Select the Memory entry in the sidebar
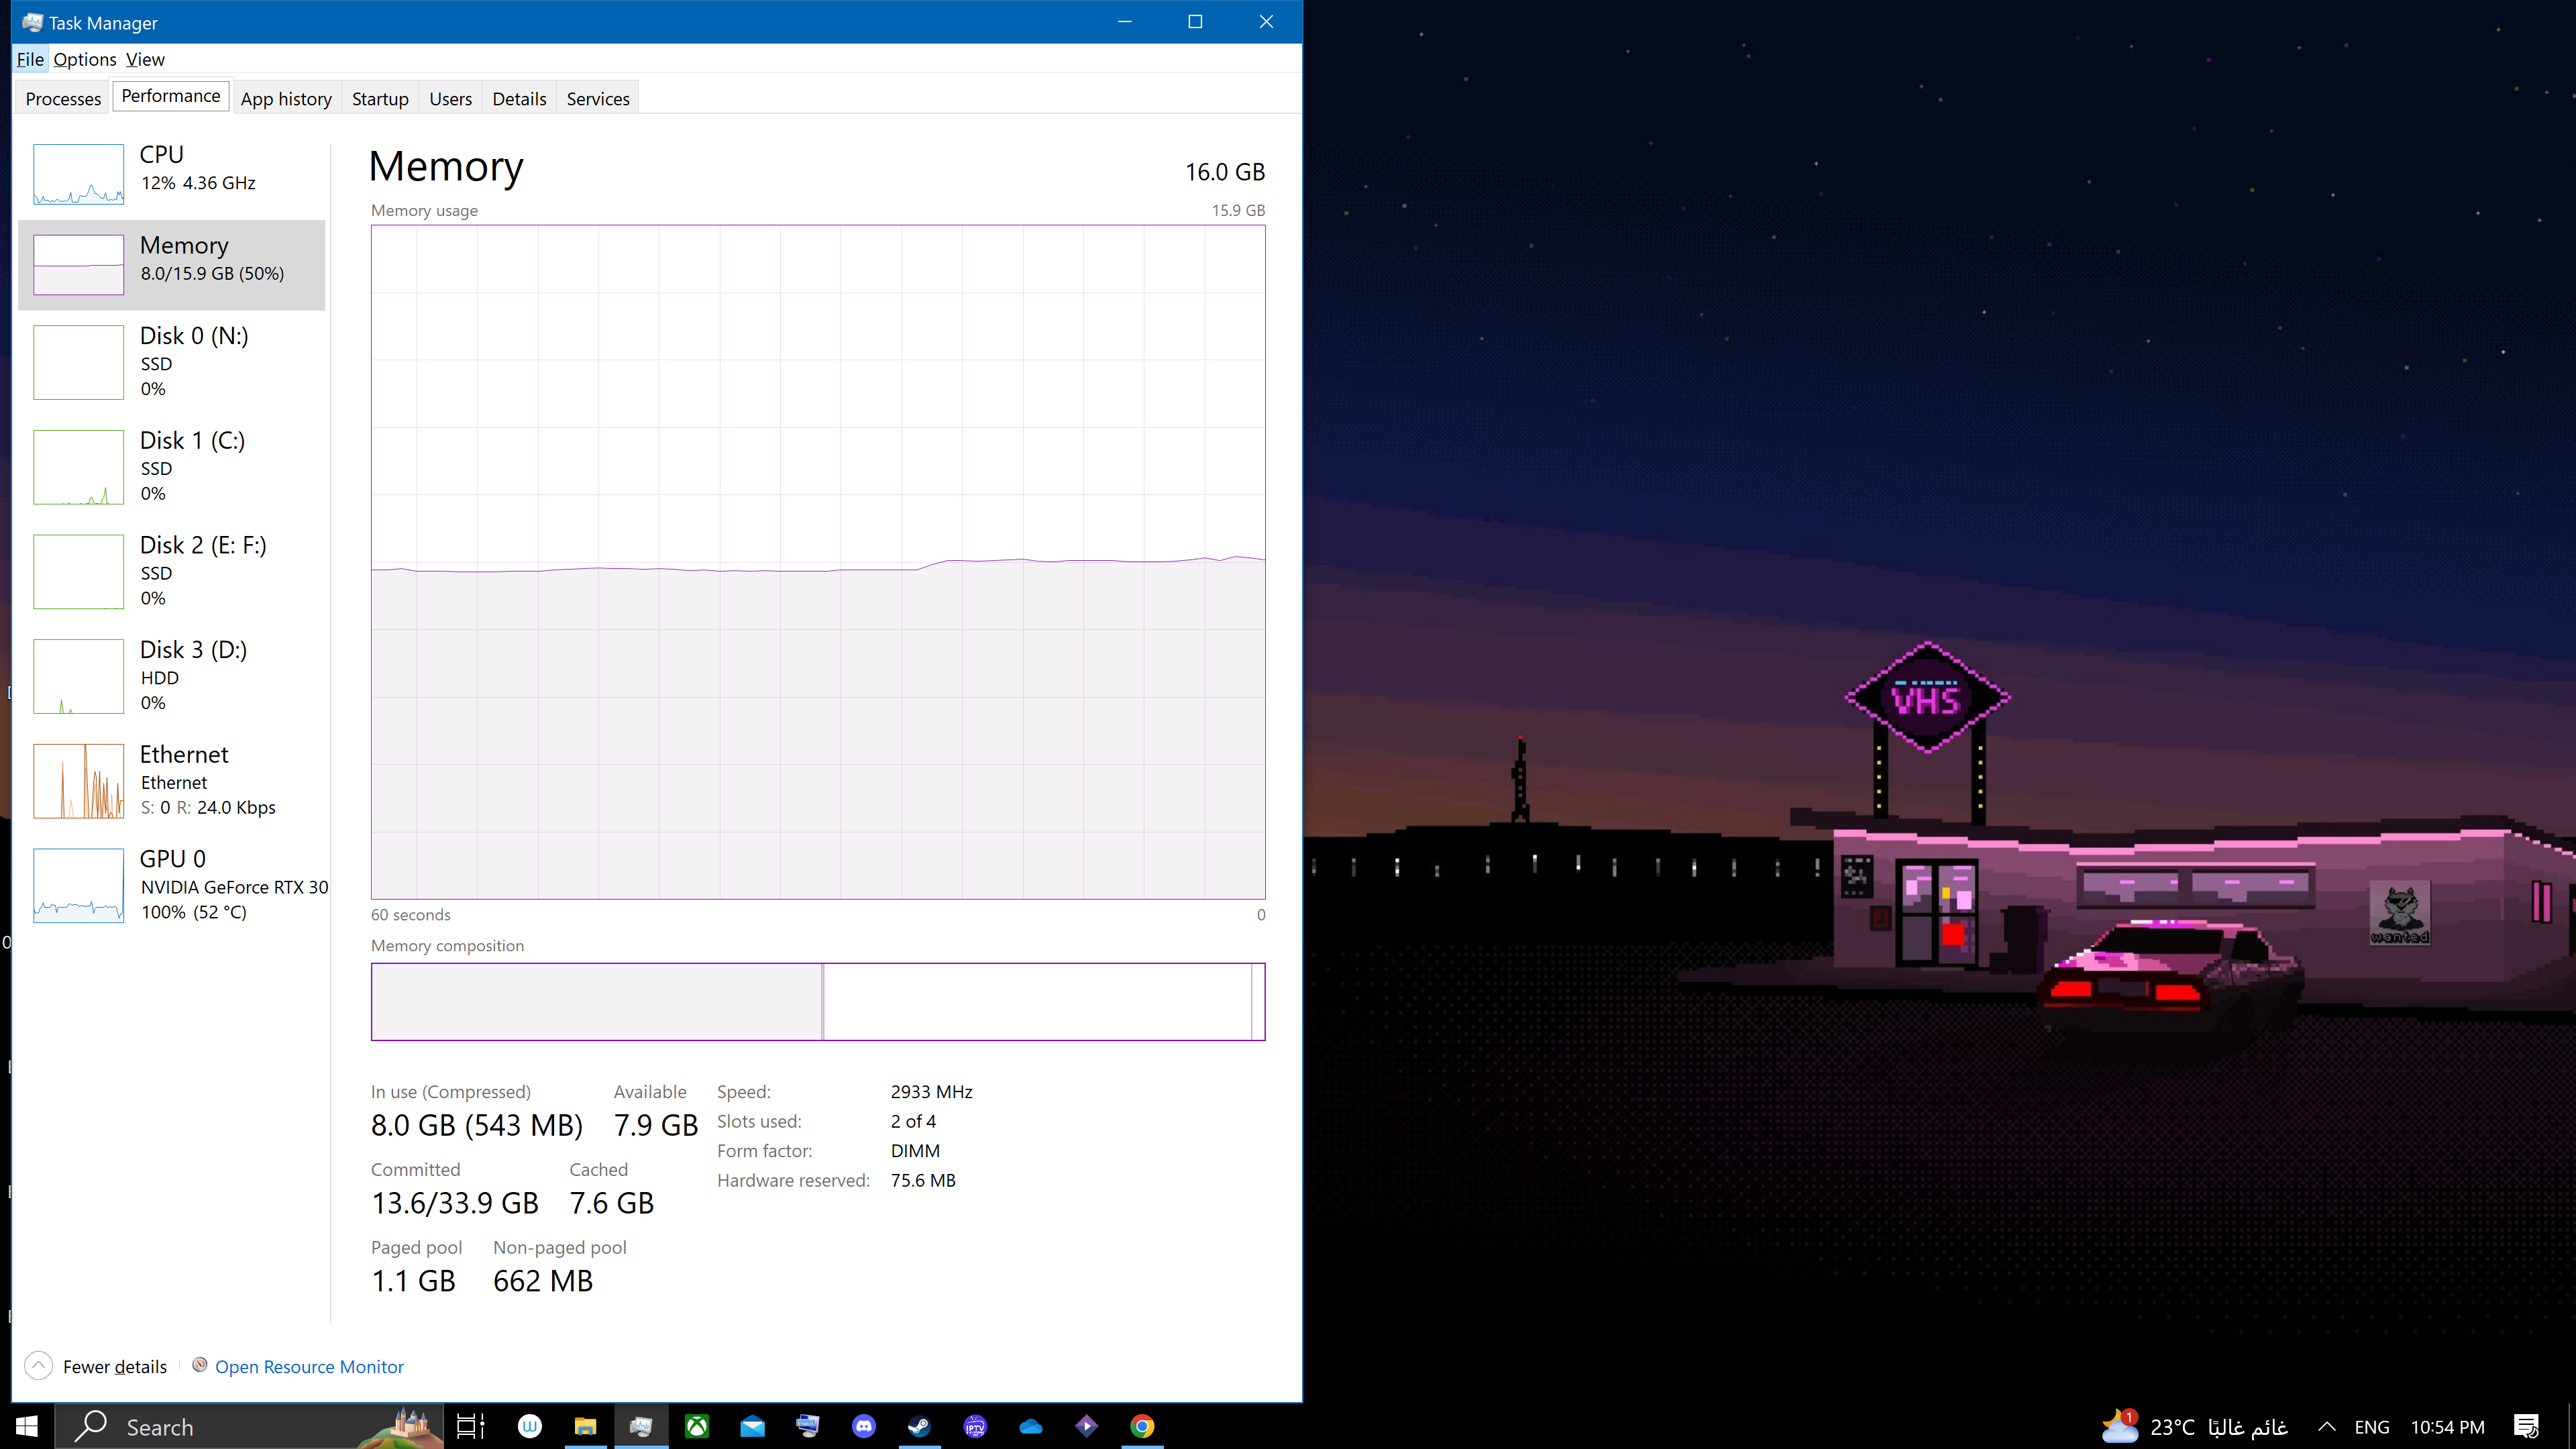The image size is (2576, 1449). (x=172, y=265)
